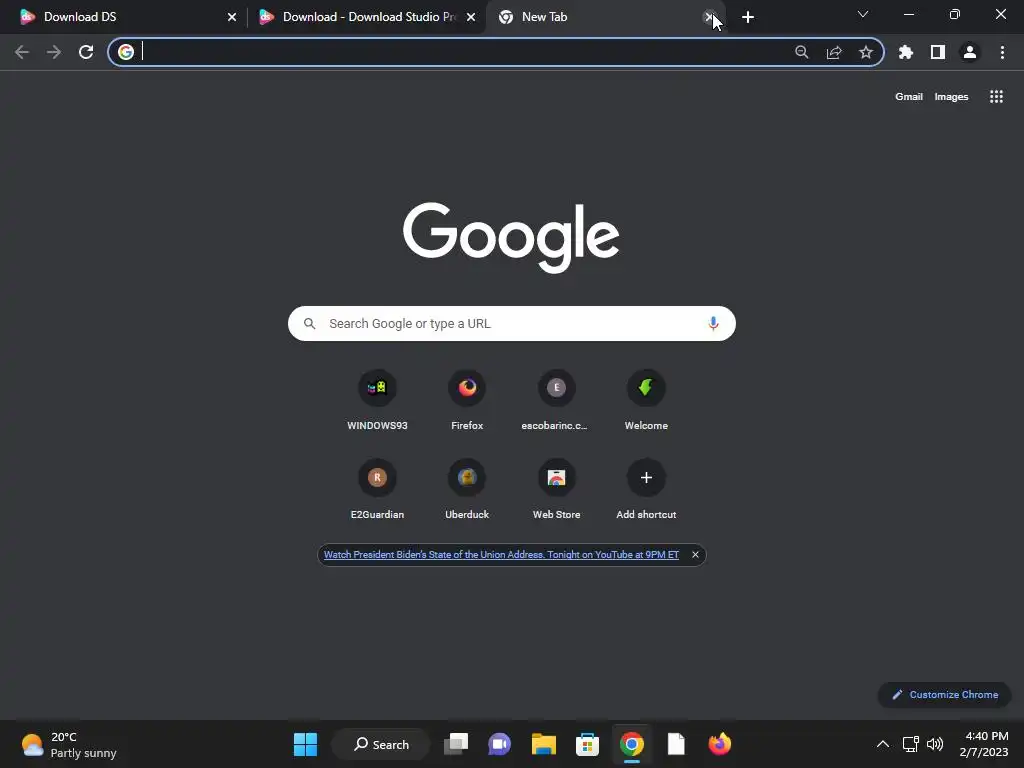
Task: Open Microsoft Store from taskbar
Action: [x=587, y=744]
